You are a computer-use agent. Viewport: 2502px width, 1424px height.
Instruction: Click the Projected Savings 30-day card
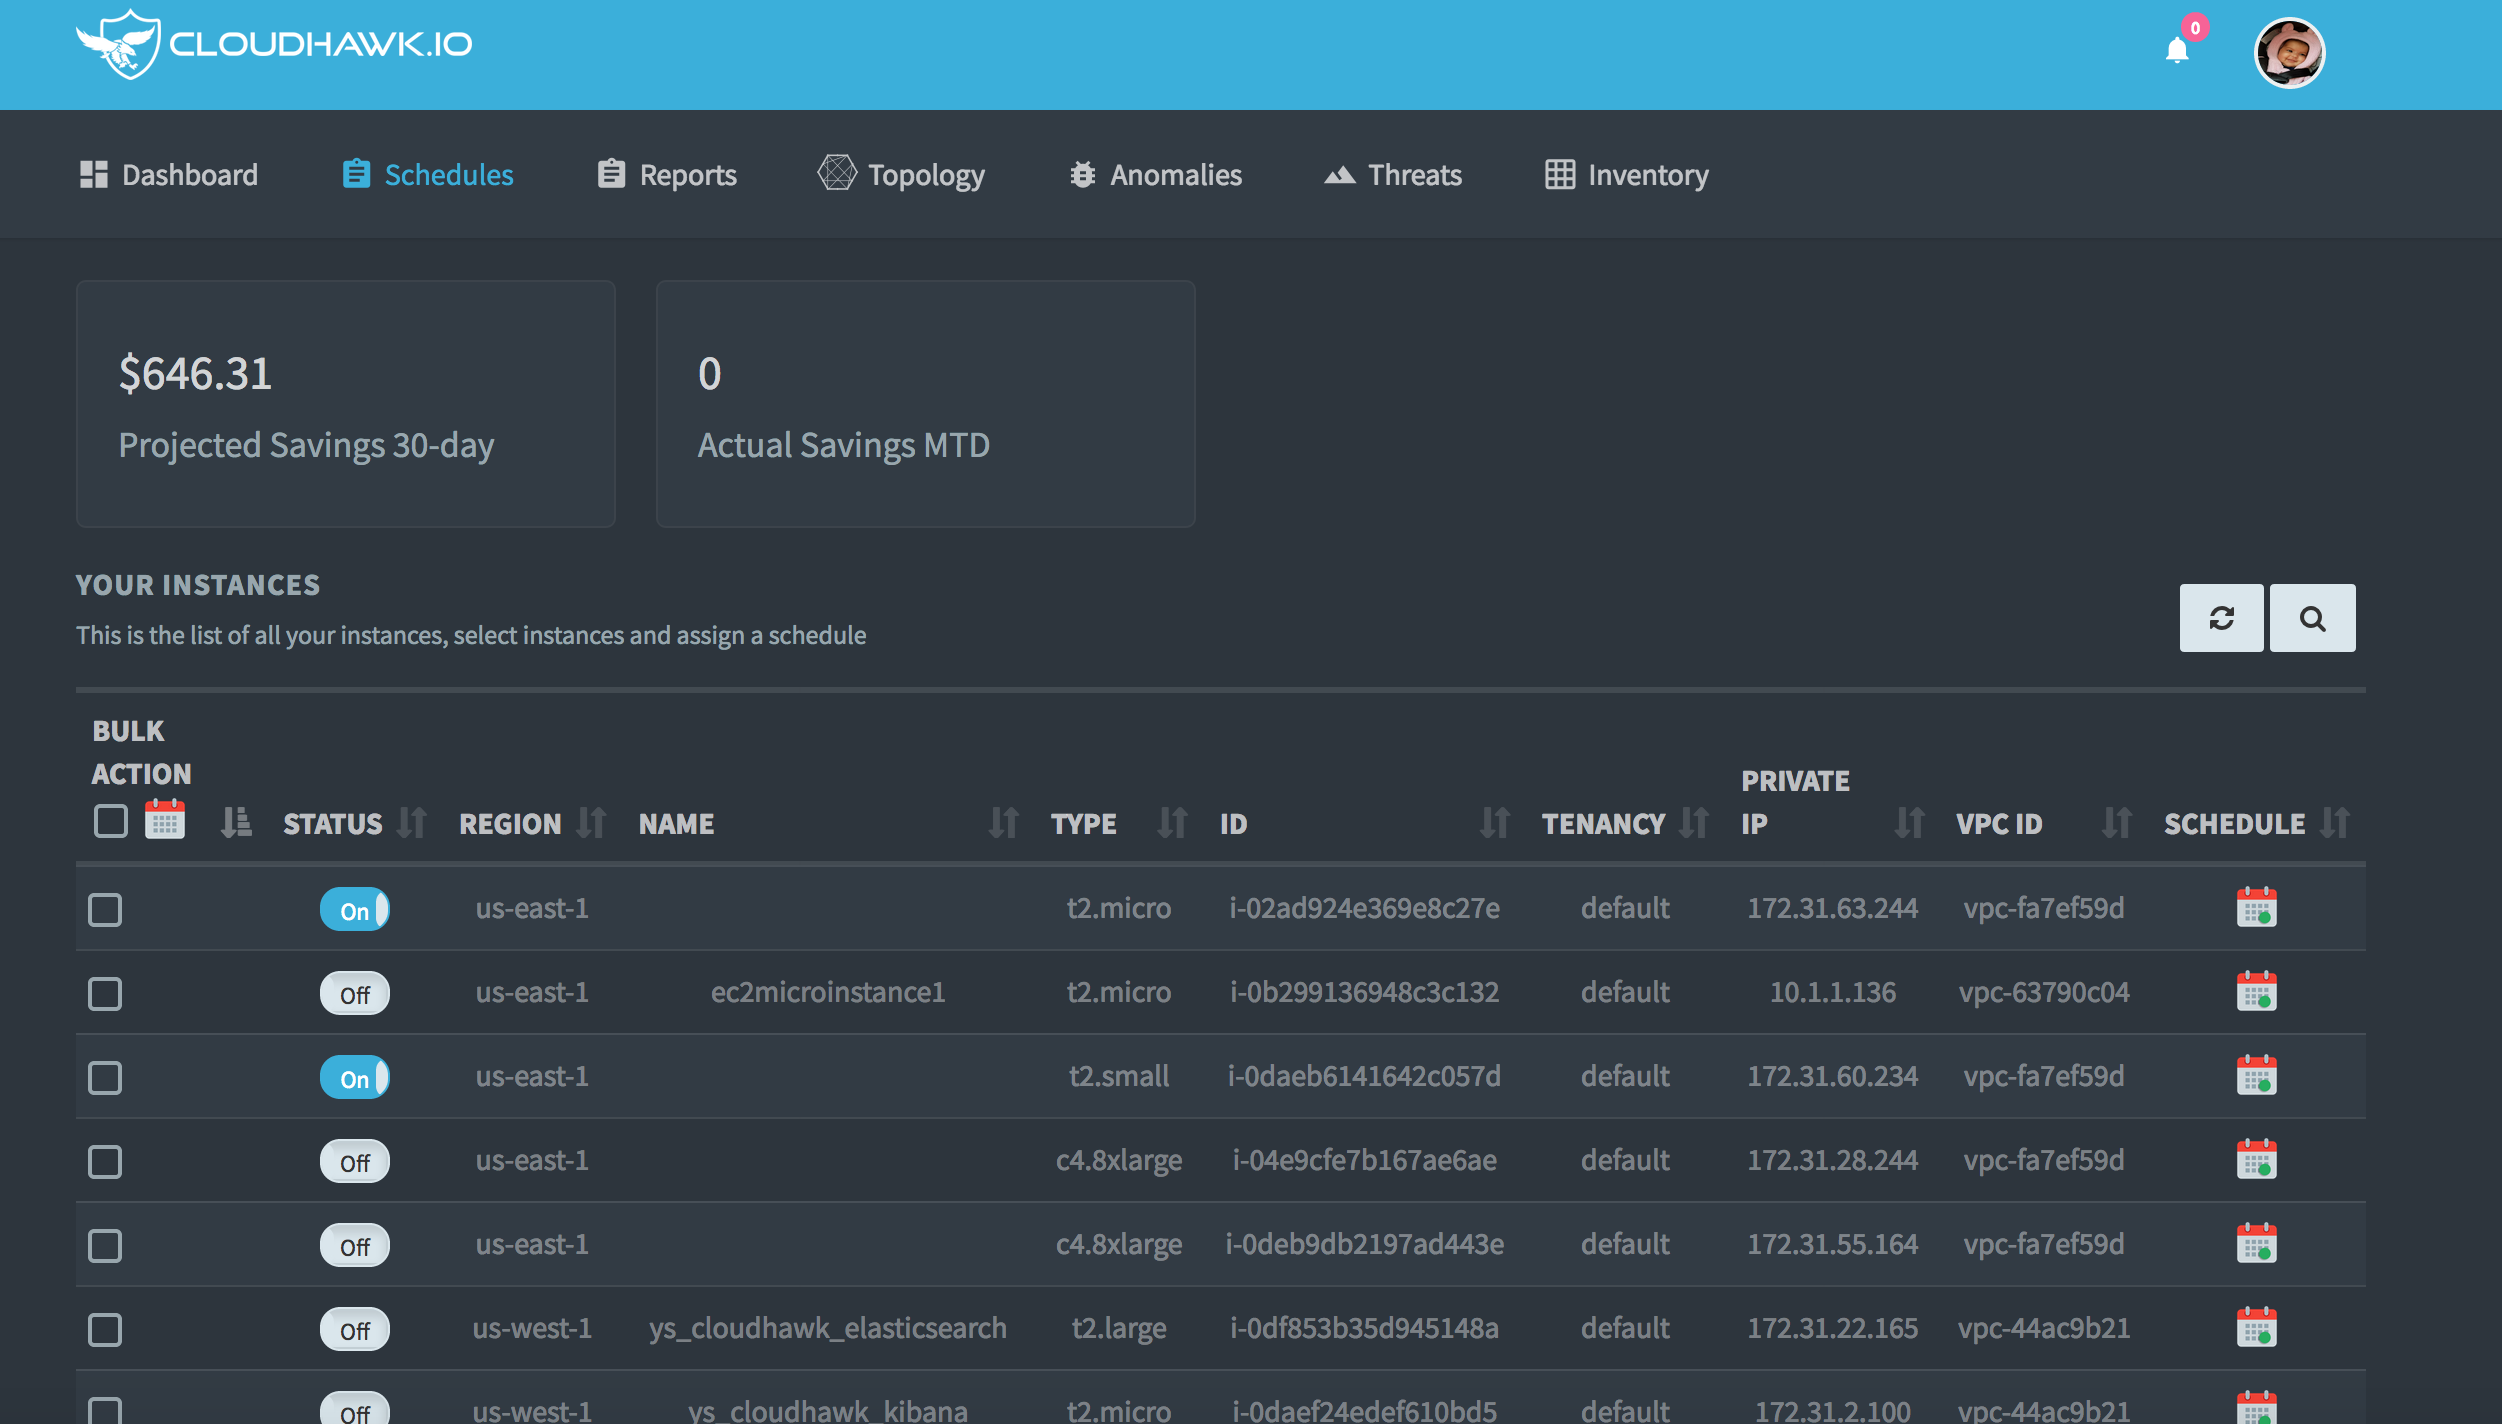tap(345, 404)
